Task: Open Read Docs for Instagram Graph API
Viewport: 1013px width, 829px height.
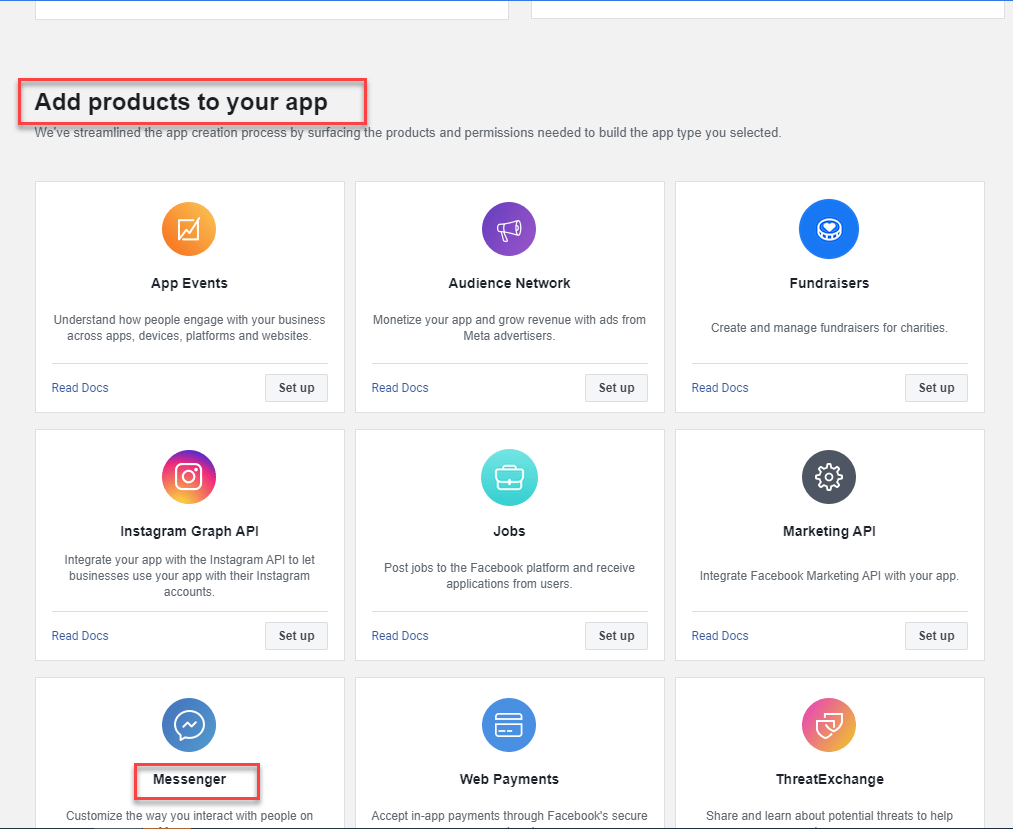Action: click(80, 636)
